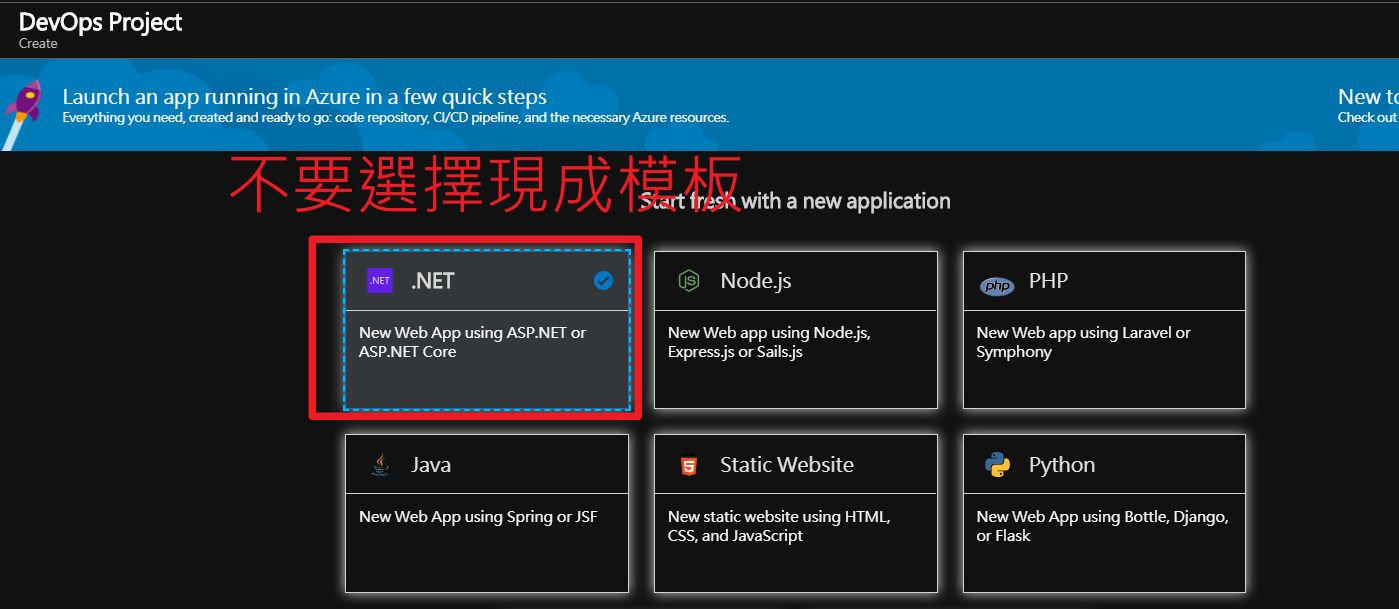Click 'Launch an app running in Azure' headline
The image size is (1399, 609).
[x=304, y=97]
